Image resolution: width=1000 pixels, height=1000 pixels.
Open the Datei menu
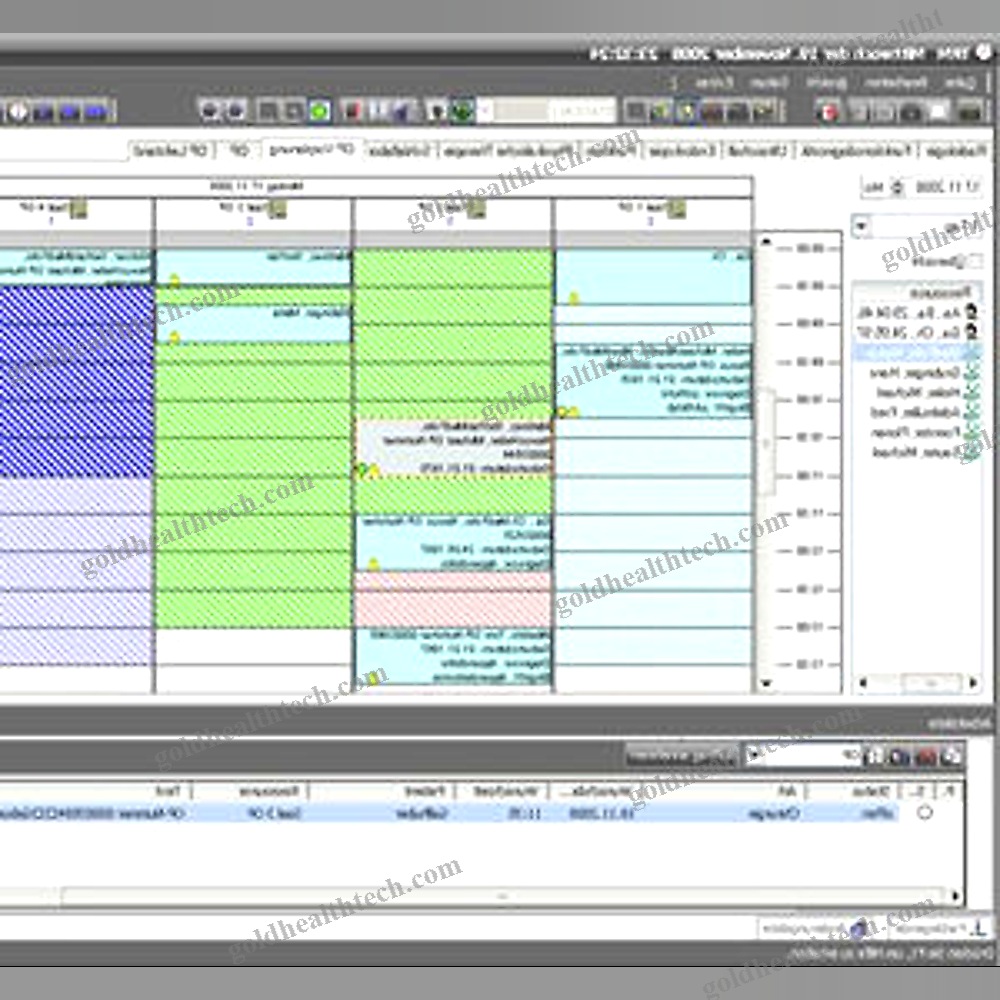pyautogui.click(x=960, y=82)
